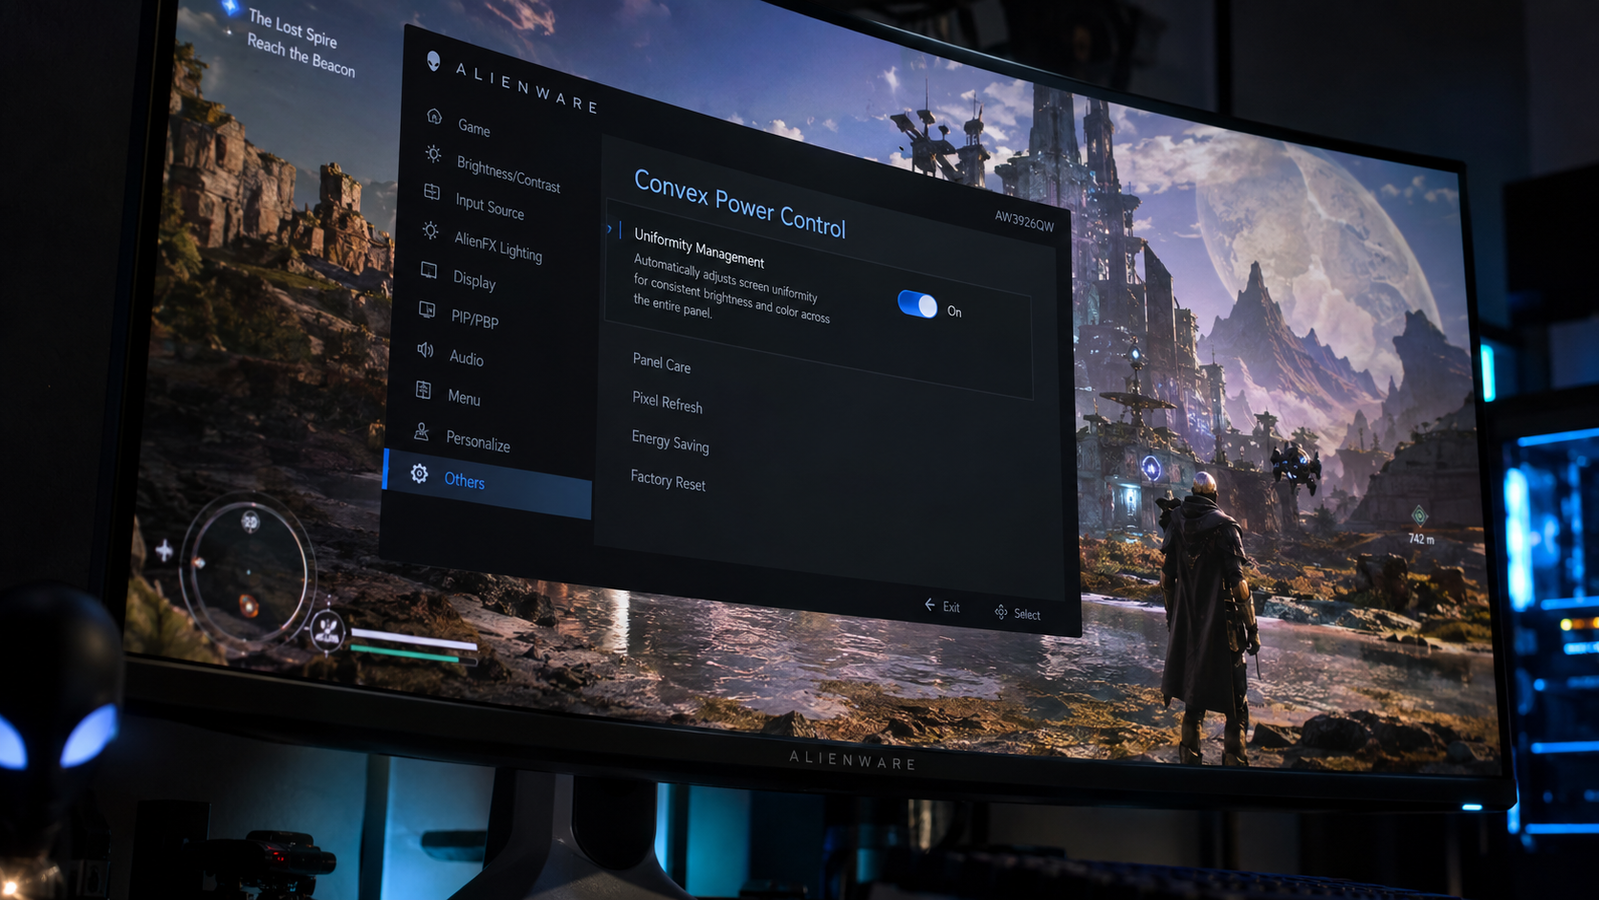Viewport: 1599px width, 900px height.
Task: Click the white health bar
Action: (x=413, y=639)
